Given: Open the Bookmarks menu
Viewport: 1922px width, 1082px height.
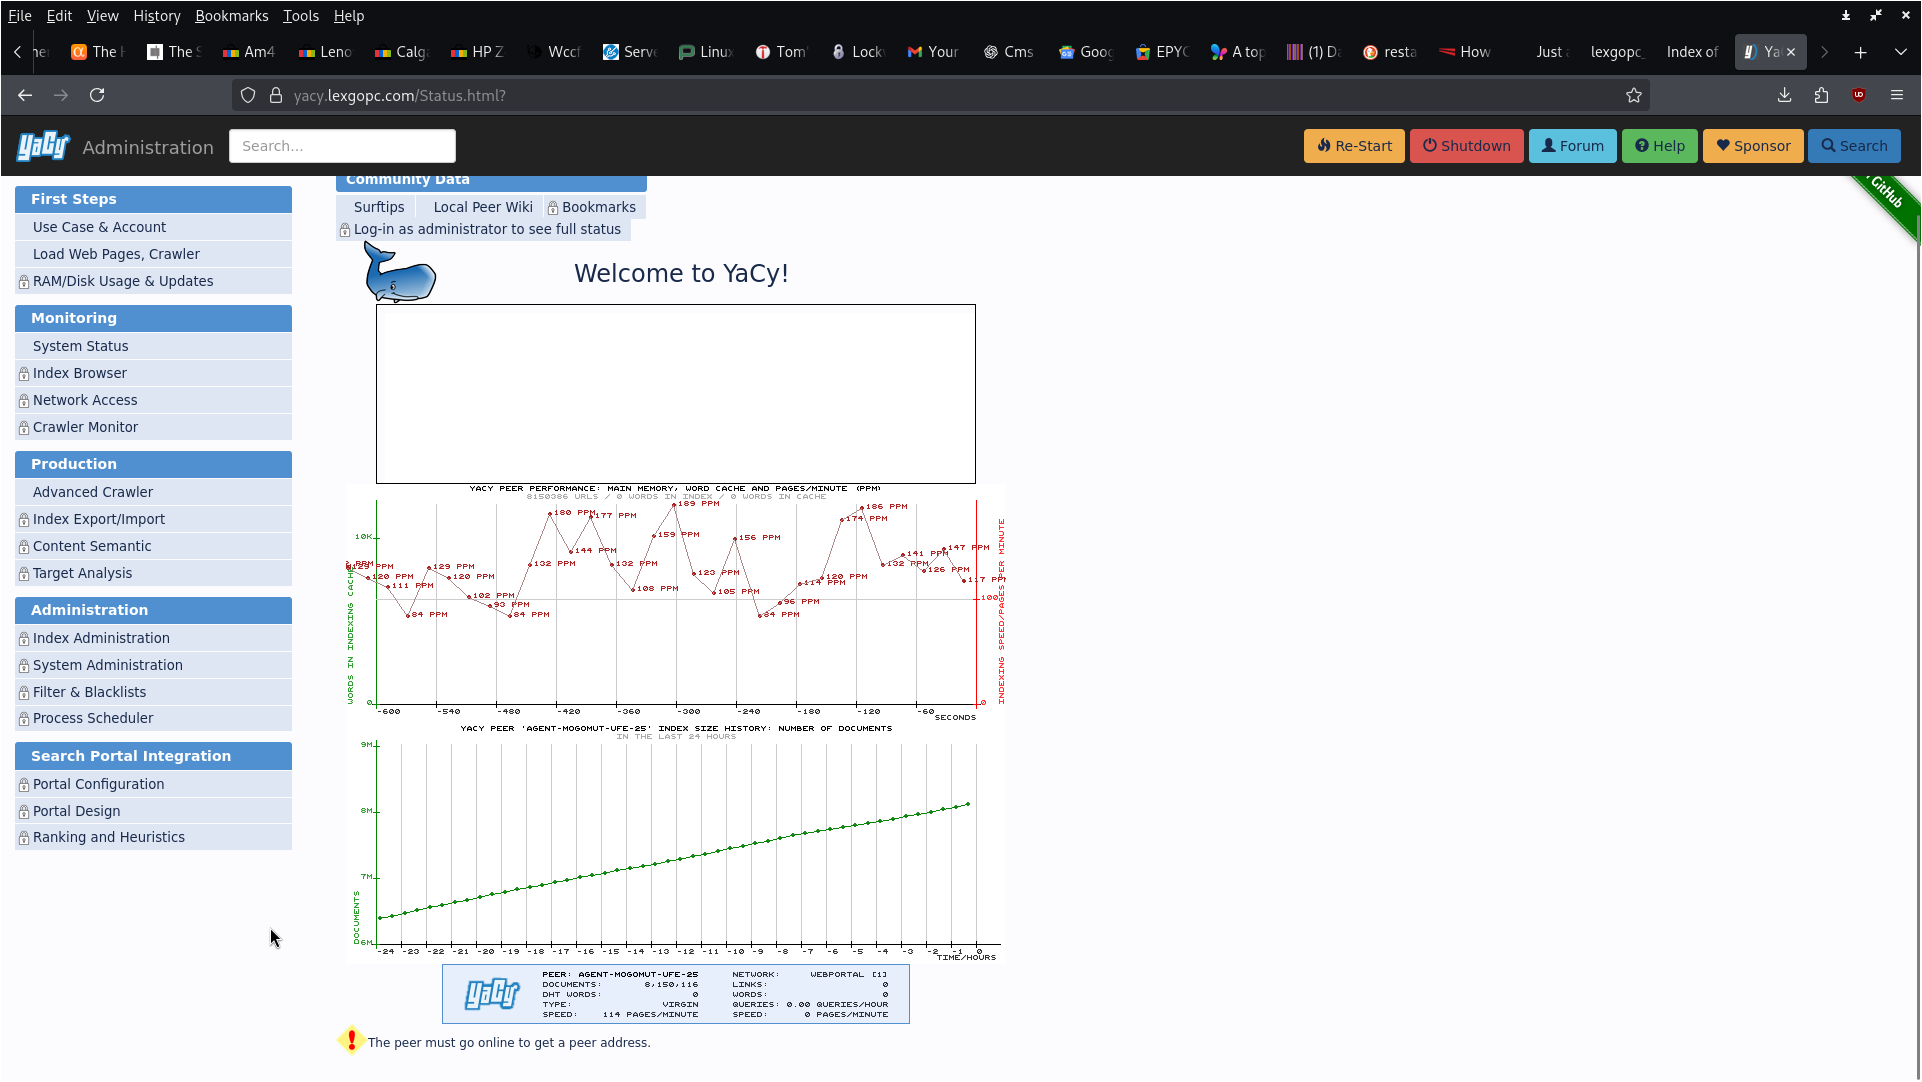Looking at the screenshot, I should tap(231, 16).
